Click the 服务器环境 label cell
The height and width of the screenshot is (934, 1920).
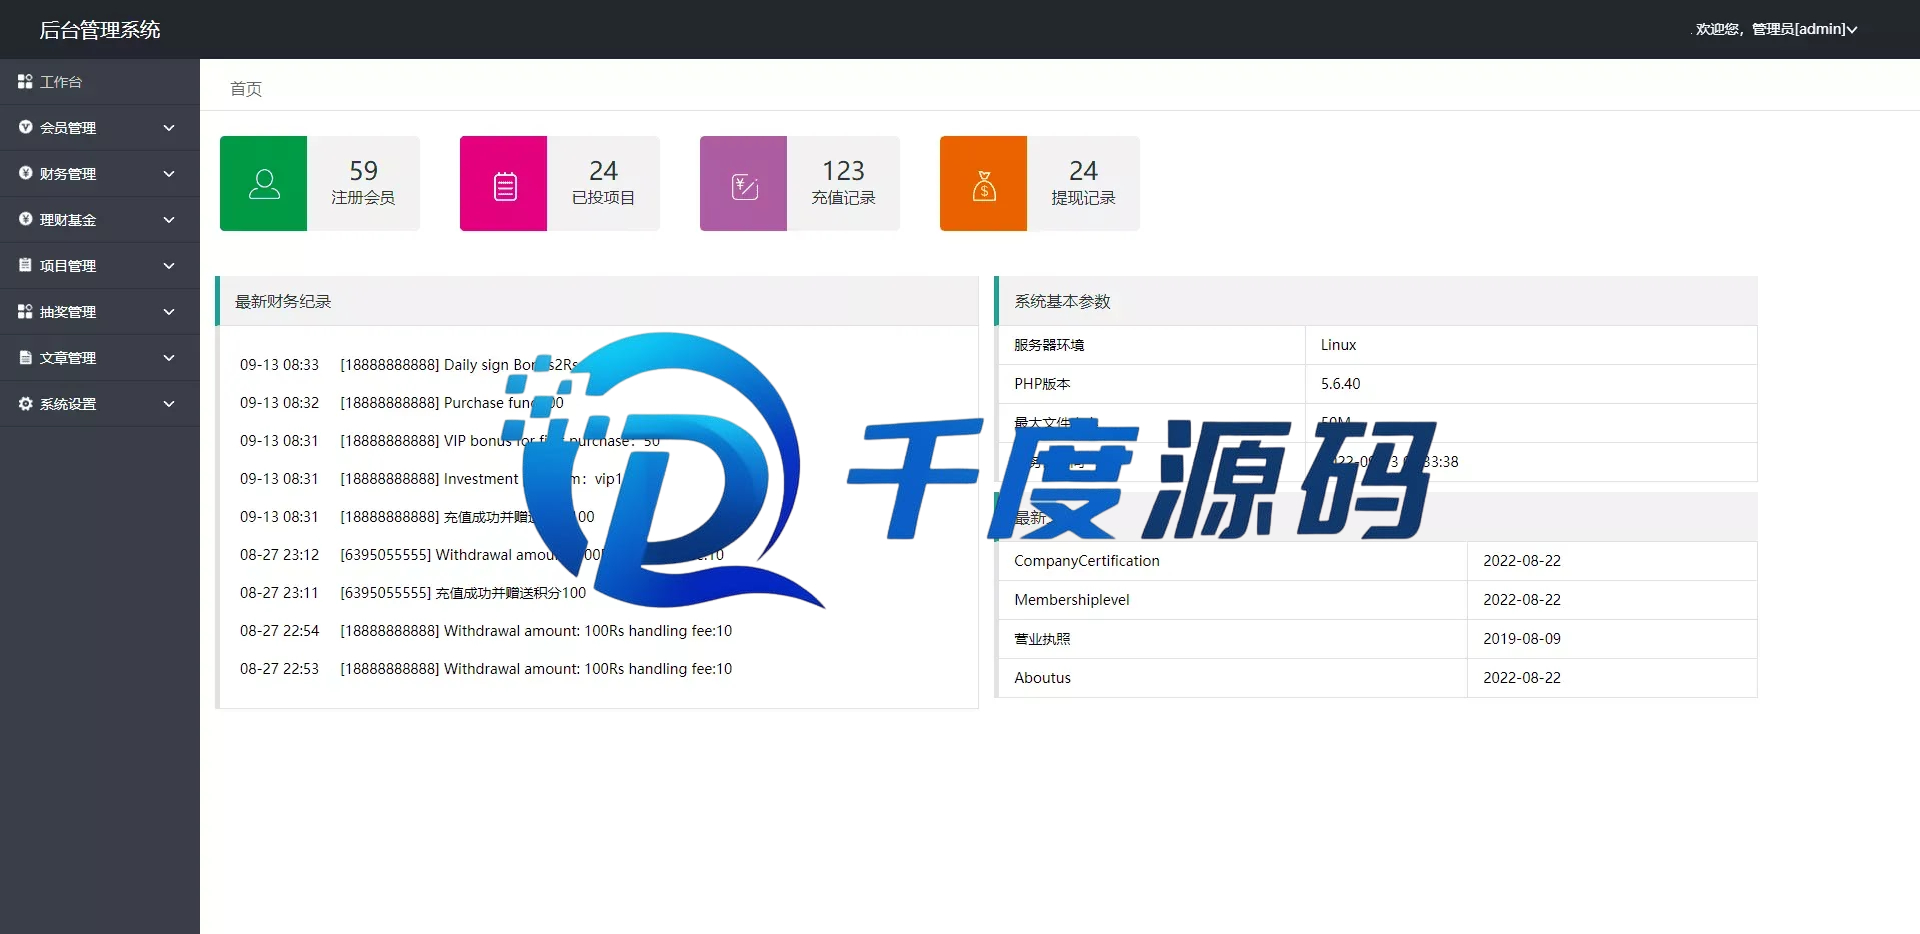tap(1152, 345)
